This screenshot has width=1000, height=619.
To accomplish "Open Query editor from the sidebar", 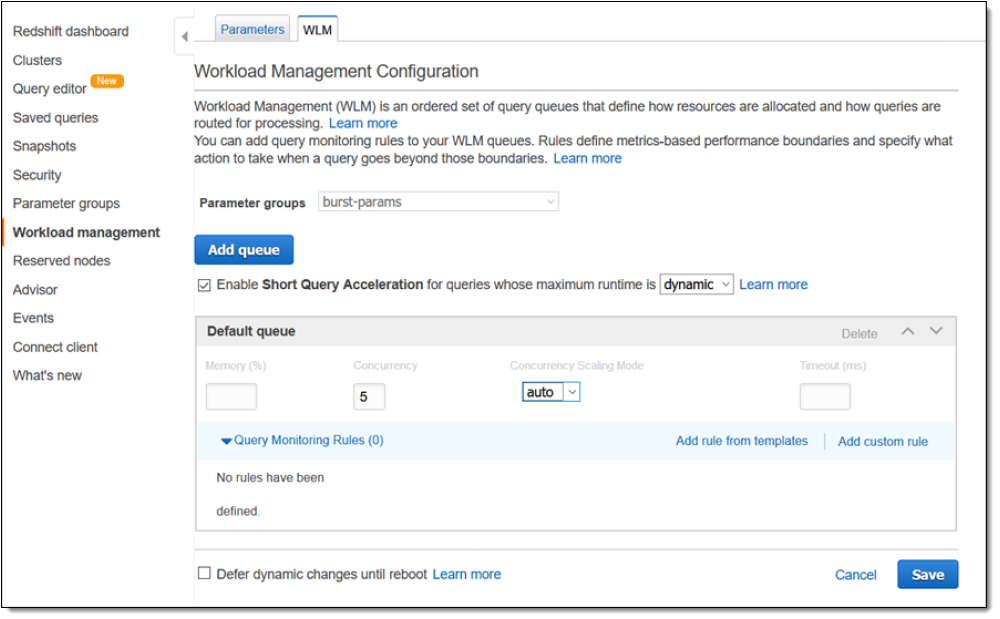I will 50,89.
